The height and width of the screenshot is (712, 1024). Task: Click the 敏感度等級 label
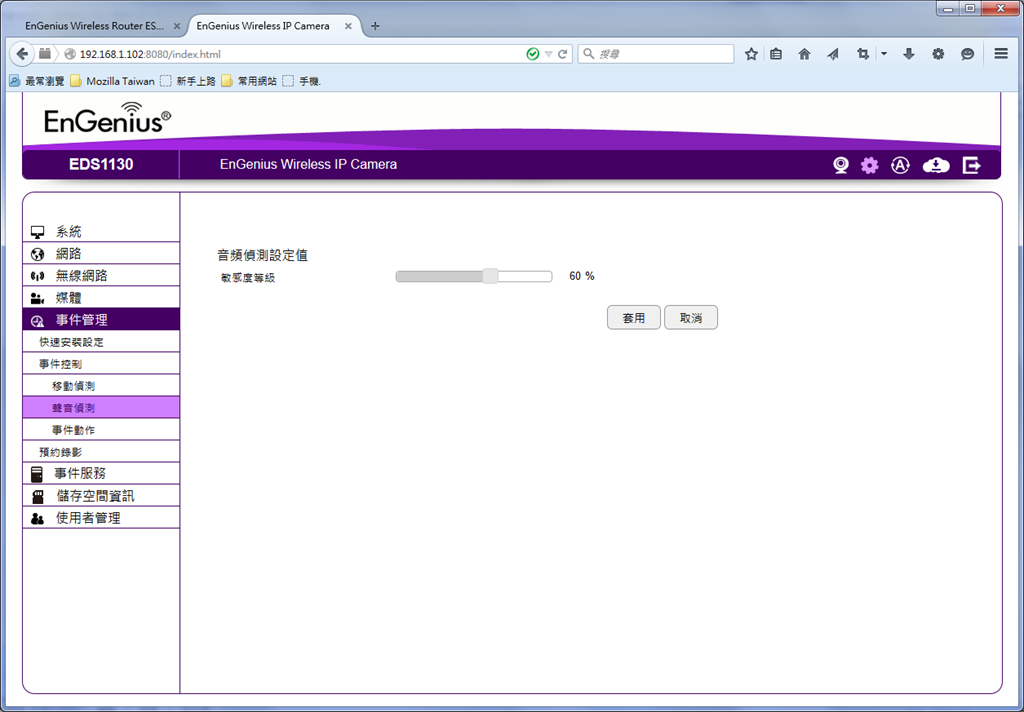pos(248,278)
